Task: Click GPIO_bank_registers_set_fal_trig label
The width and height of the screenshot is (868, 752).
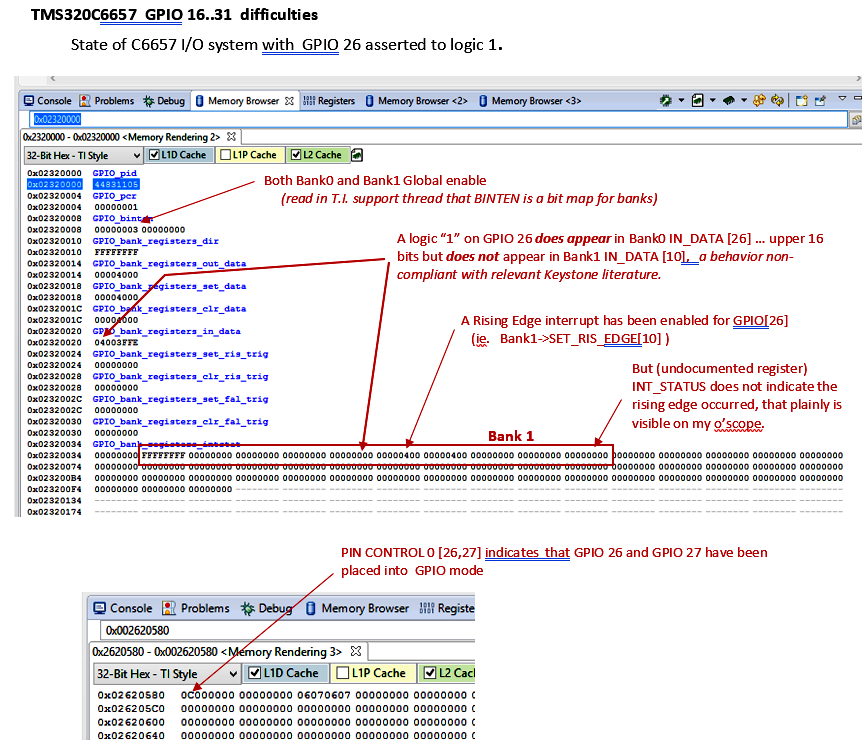Action: [180, 399]
